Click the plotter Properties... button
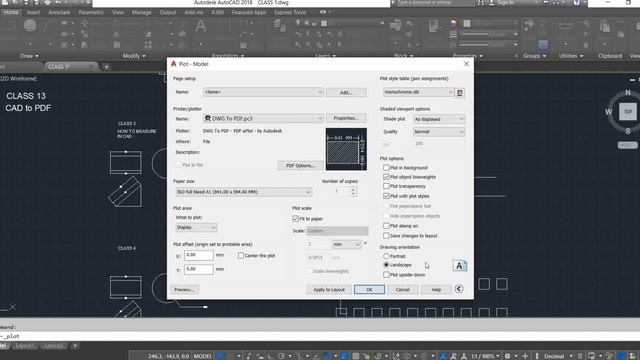 point(346,118)
